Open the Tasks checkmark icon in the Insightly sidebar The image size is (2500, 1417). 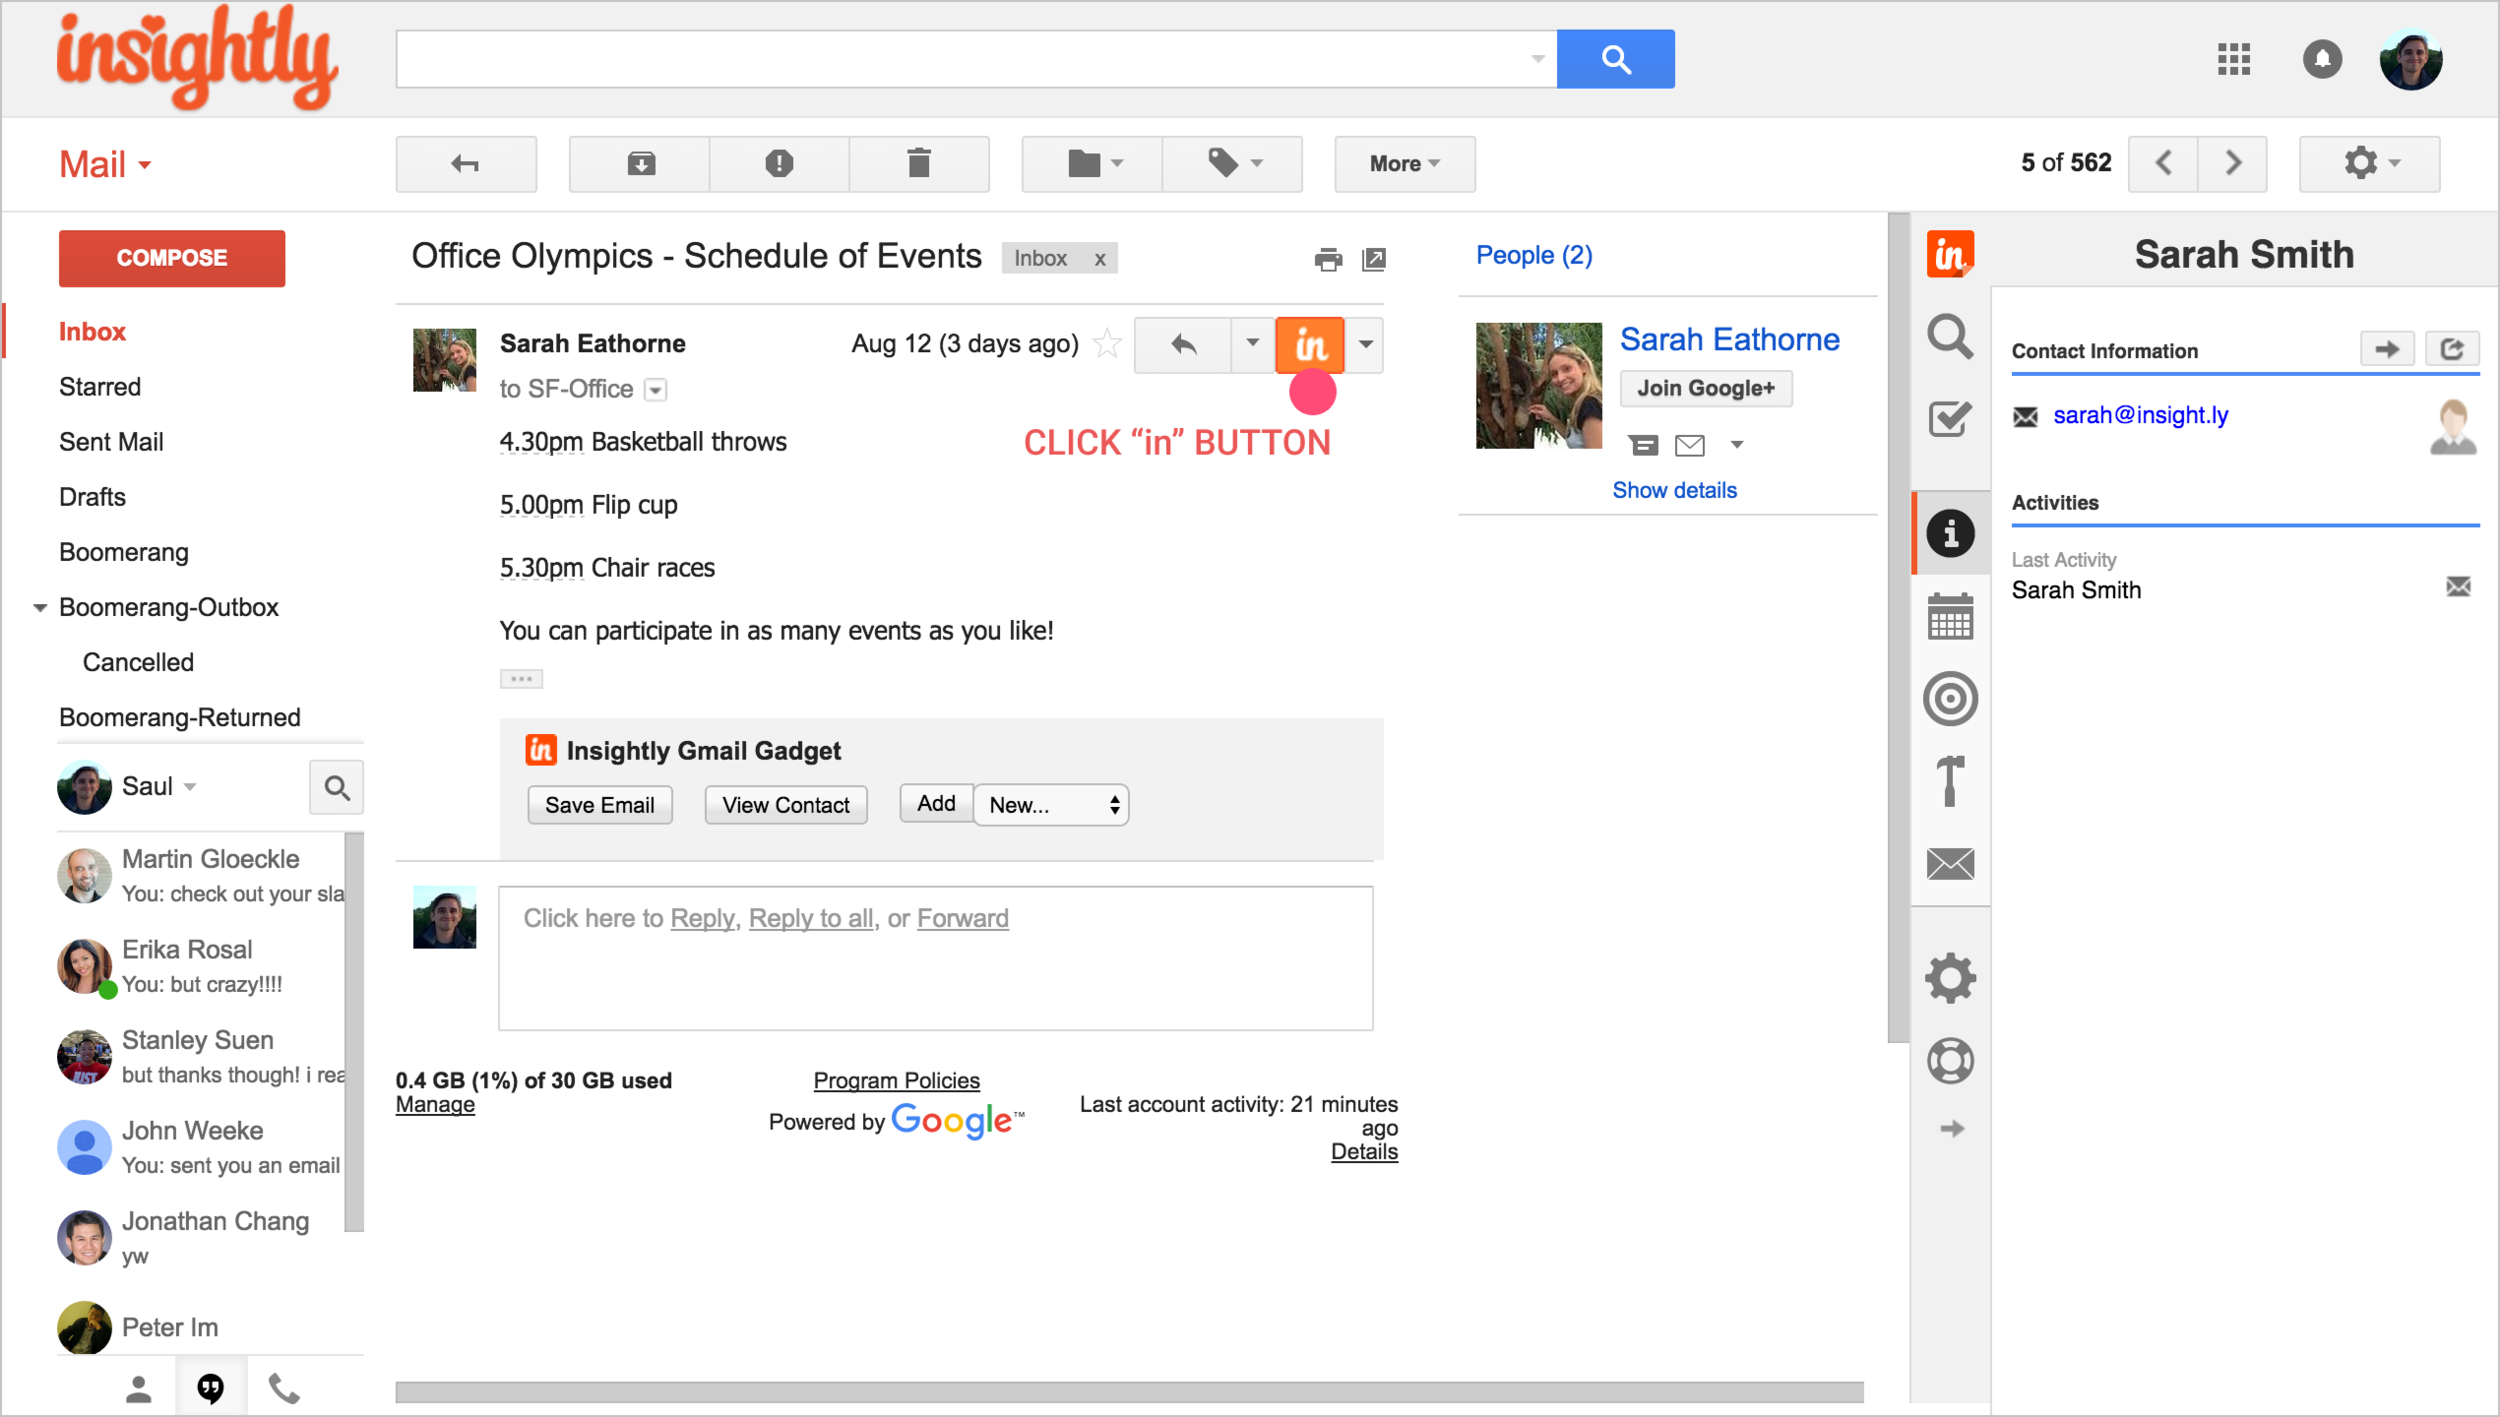tap(1949, 419)
